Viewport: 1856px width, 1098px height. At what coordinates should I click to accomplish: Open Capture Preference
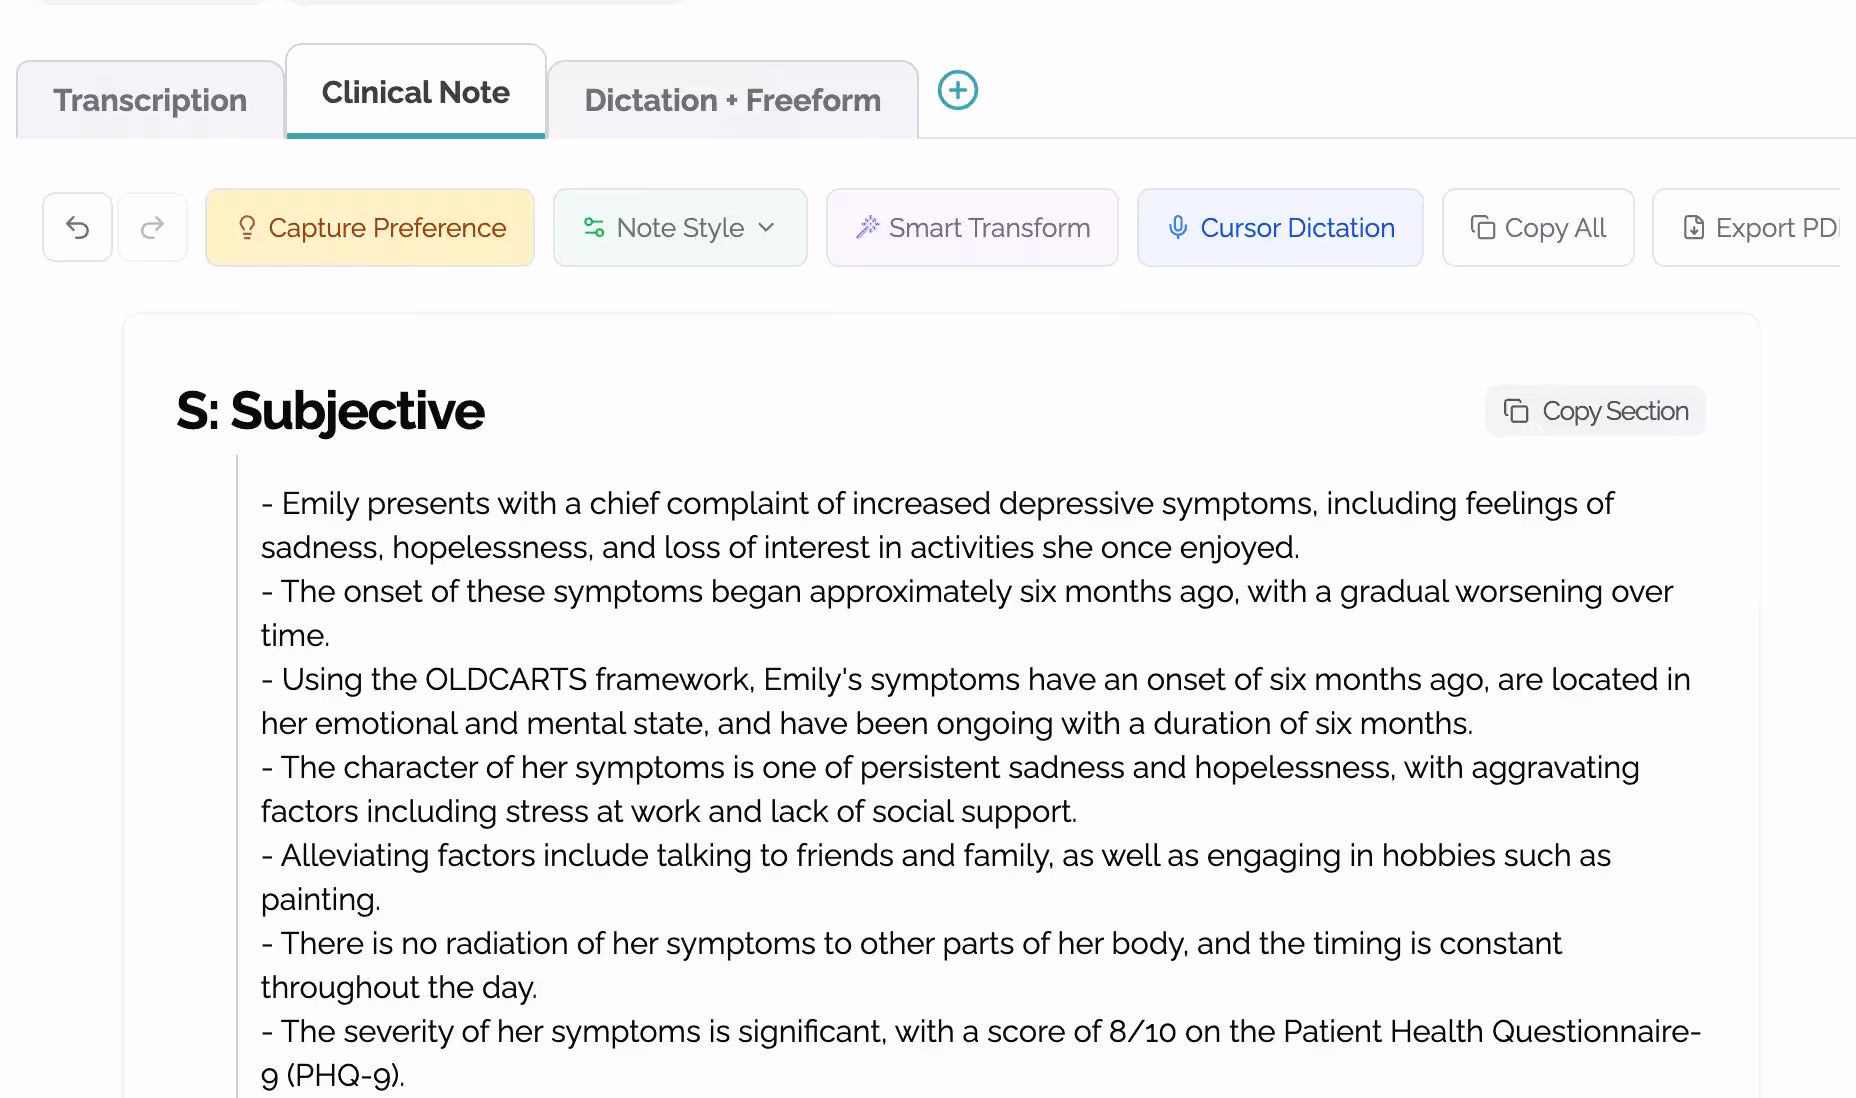click(369, 228)
